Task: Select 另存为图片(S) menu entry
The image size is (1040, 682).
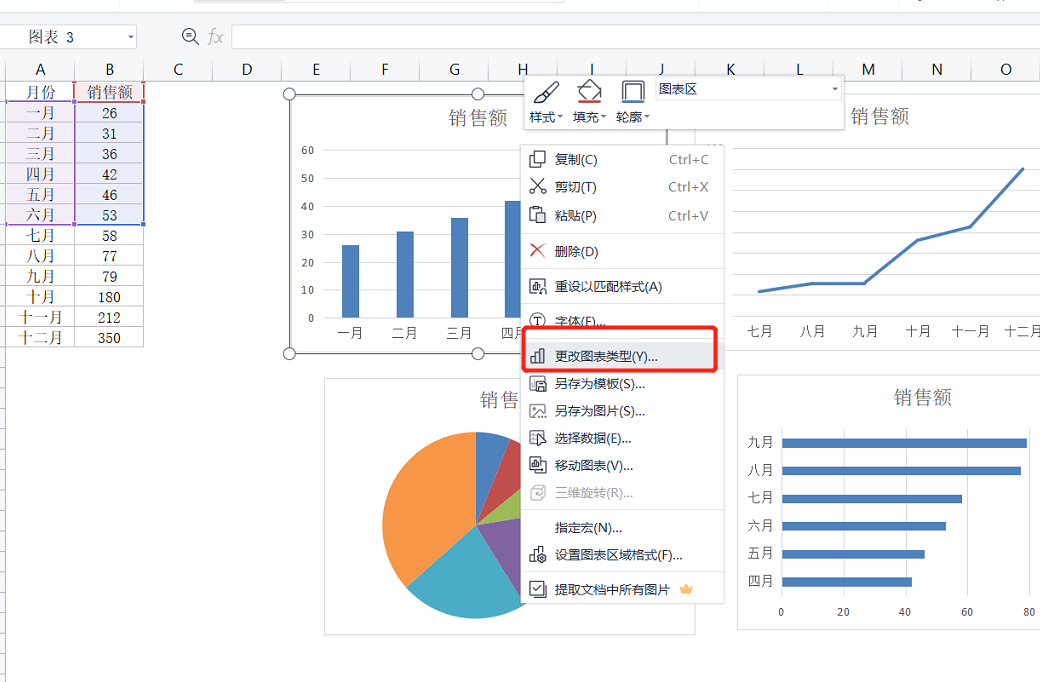Action: tap(622, 411)
